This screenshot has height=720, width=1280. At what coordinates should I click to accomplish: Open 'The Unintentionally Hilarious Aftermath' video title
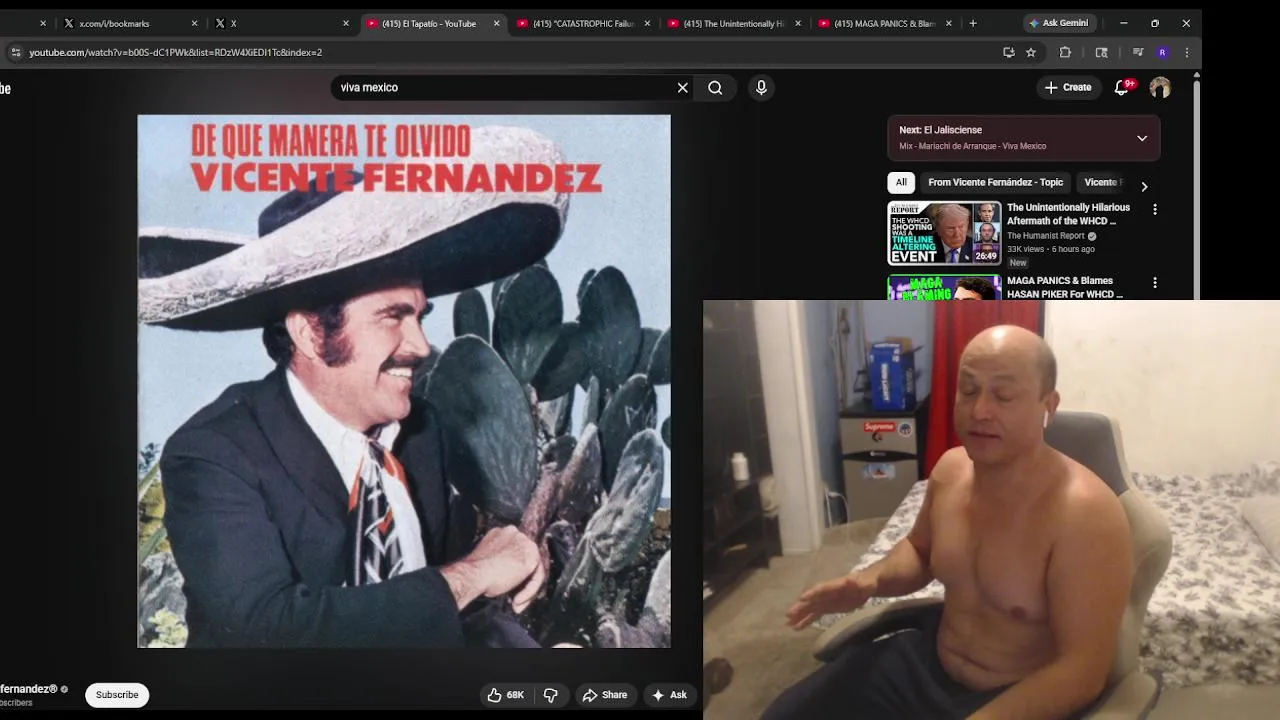point(1068,214)
